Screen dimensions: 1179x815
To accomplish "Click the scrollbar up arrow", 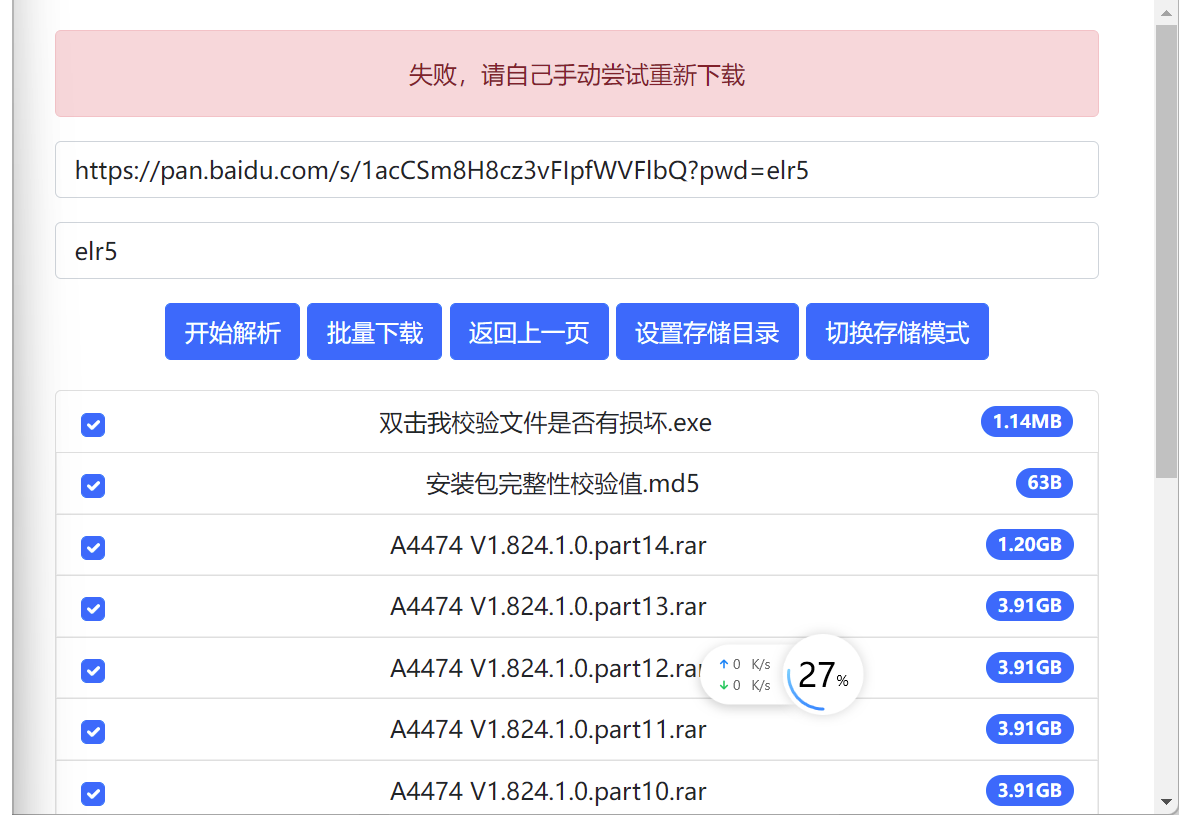I will tap(1166, 11).
